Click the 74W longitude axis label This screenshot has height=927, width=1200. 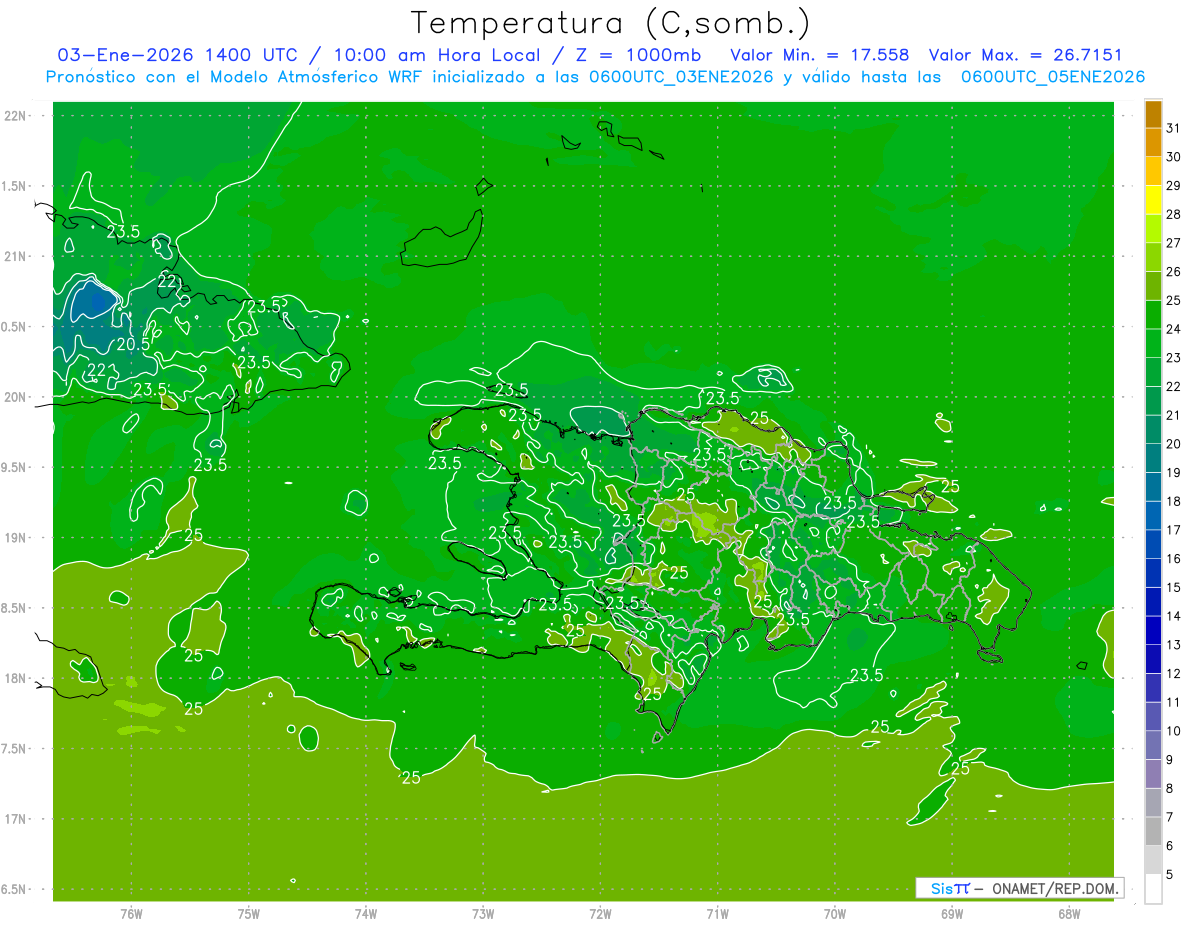366,913
